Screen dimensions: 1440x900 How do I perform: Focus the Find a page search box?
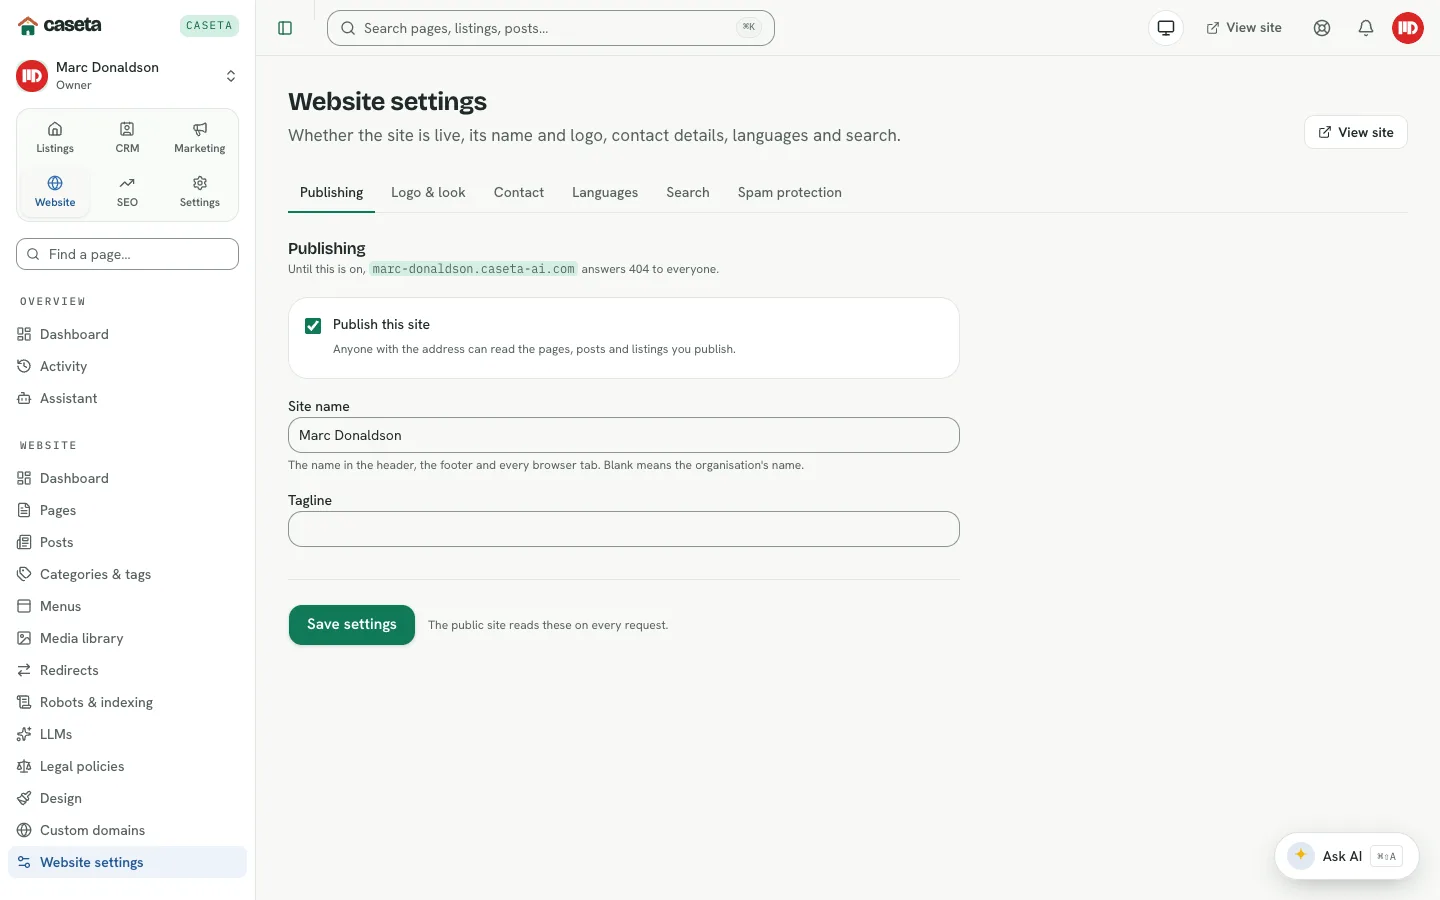tap(127, 254)
